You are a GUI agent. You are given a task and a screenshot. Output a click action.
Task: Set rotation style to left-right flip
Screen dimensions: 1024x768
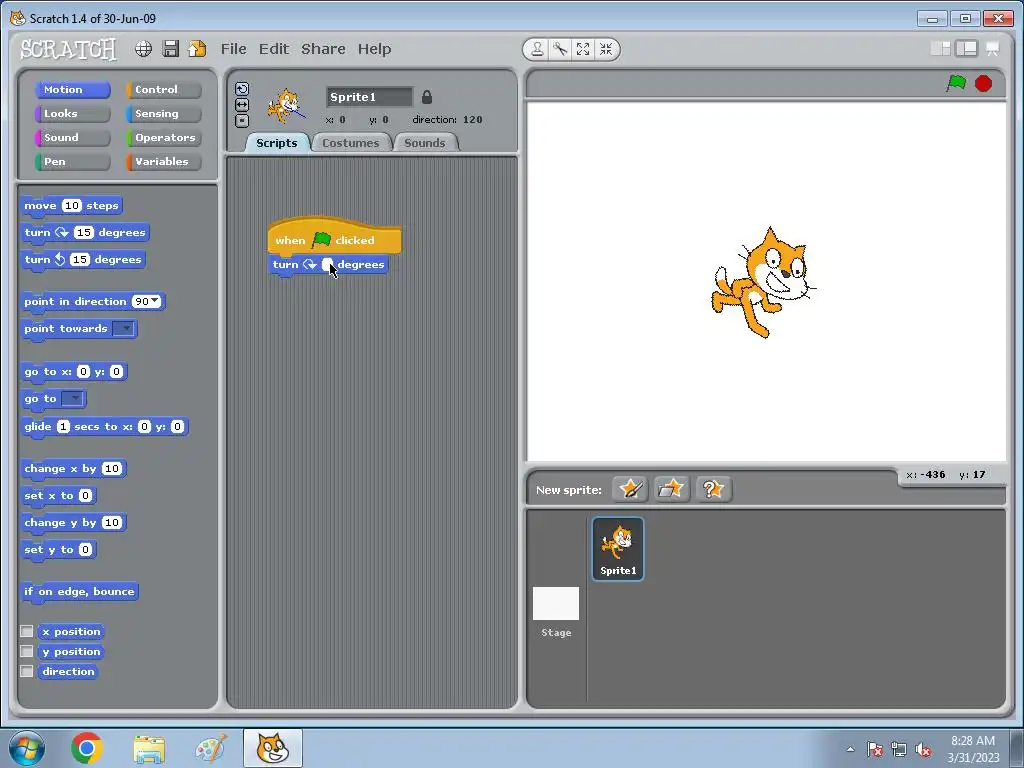pyautogui.click(x=242, y=104)
